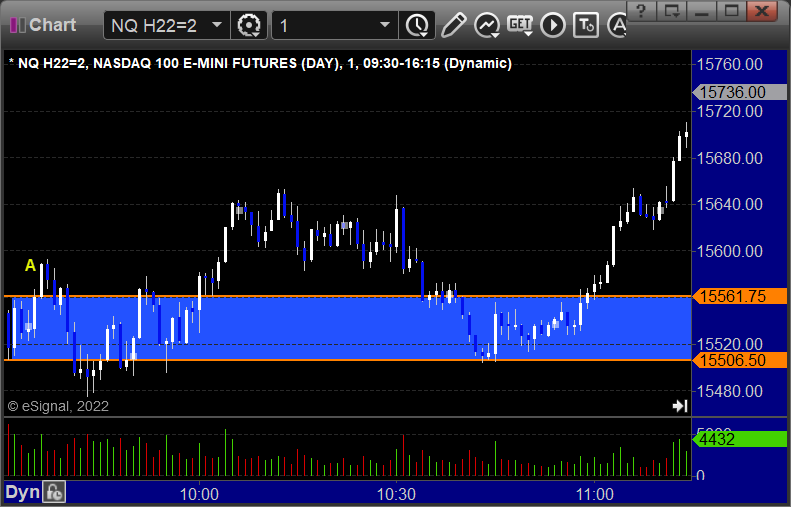
Task: Click the yellow 'A' chart annotation
Action: pyautogui.click(x=30, y=265)
